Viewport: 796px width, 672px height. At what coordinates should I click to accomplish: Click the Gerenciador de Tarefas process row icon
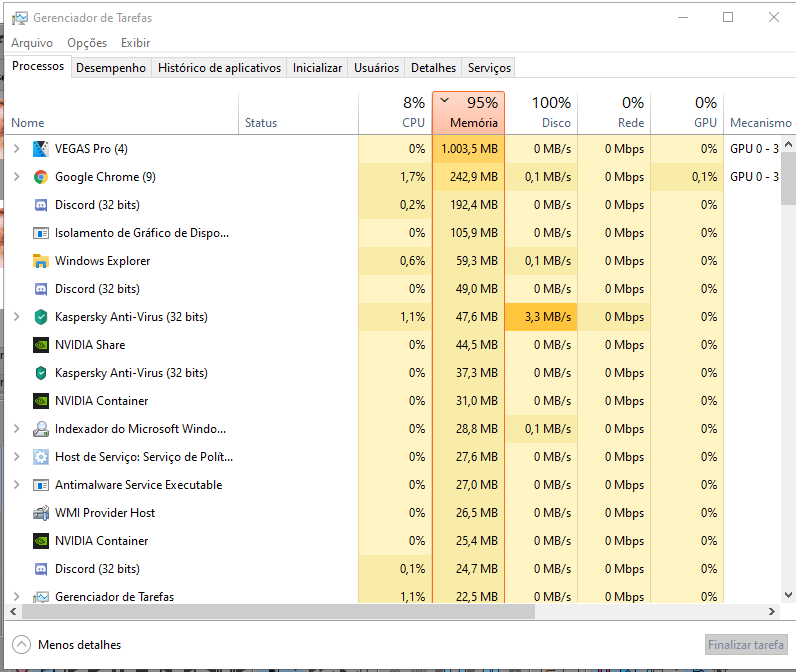(41, 597)
